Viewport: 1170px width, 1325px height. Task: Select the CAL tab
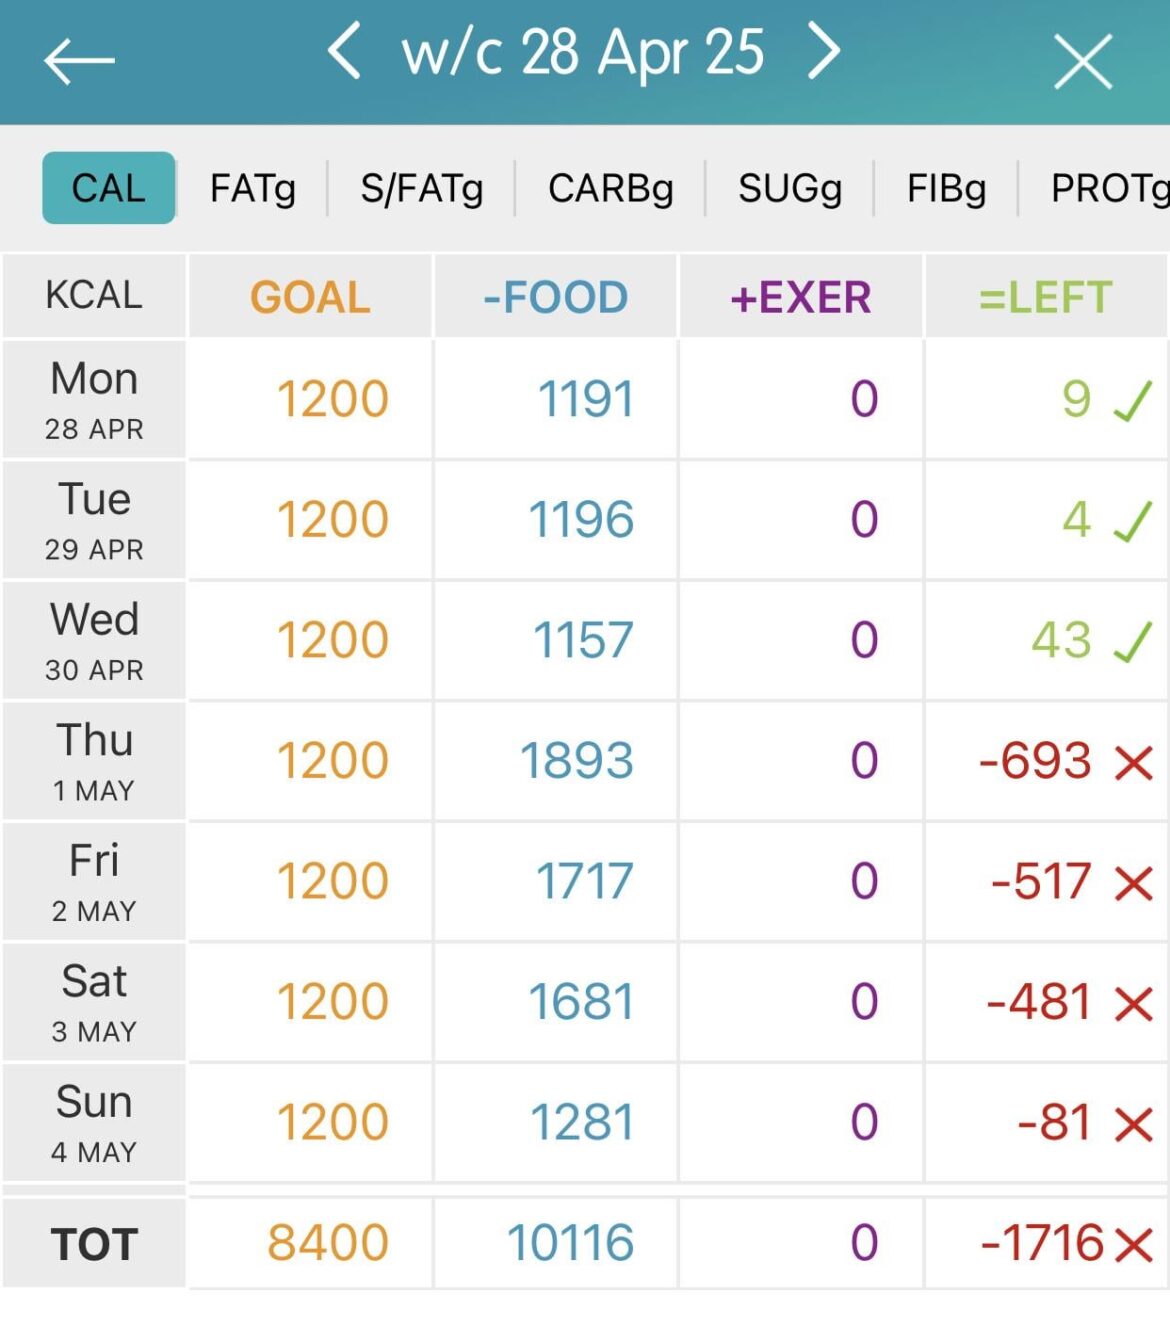(x=108, y=188)
